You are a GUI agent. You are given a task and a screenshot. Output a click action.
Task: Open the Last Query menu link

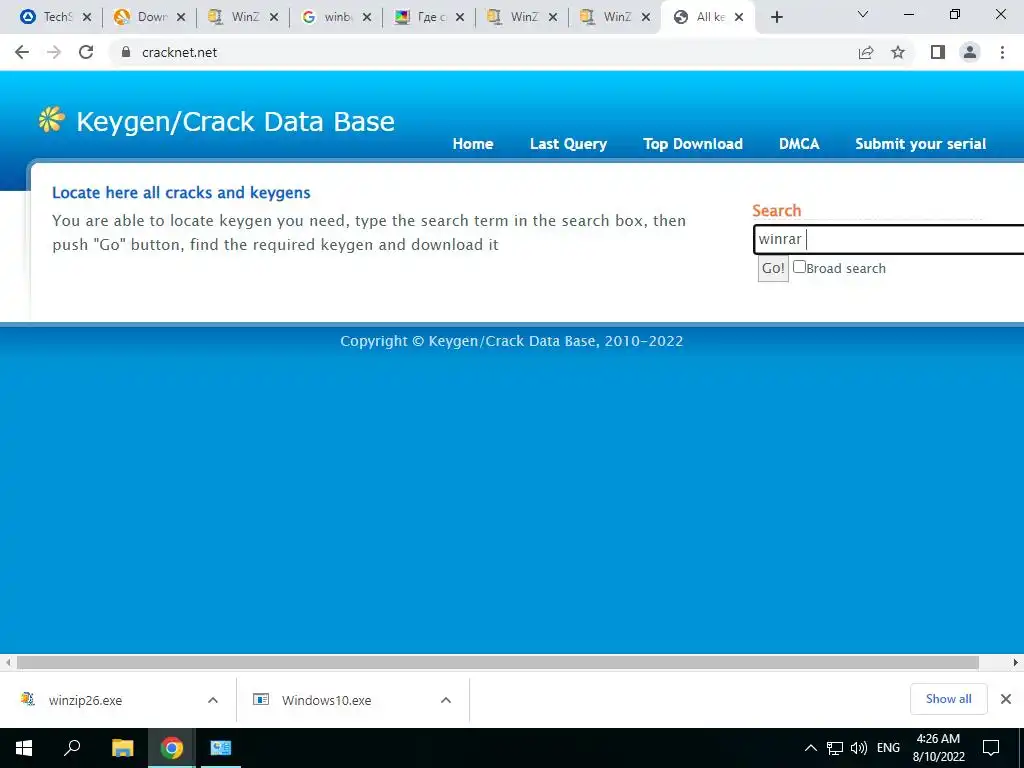pyautogui.click(x=568, y=144)
